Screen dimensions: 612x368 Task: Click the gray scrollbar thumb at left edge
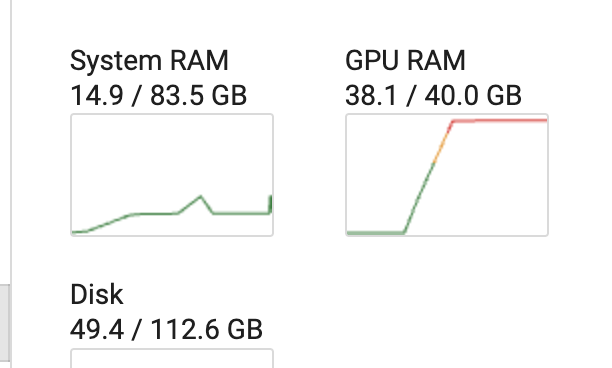(x=5, y=326)
